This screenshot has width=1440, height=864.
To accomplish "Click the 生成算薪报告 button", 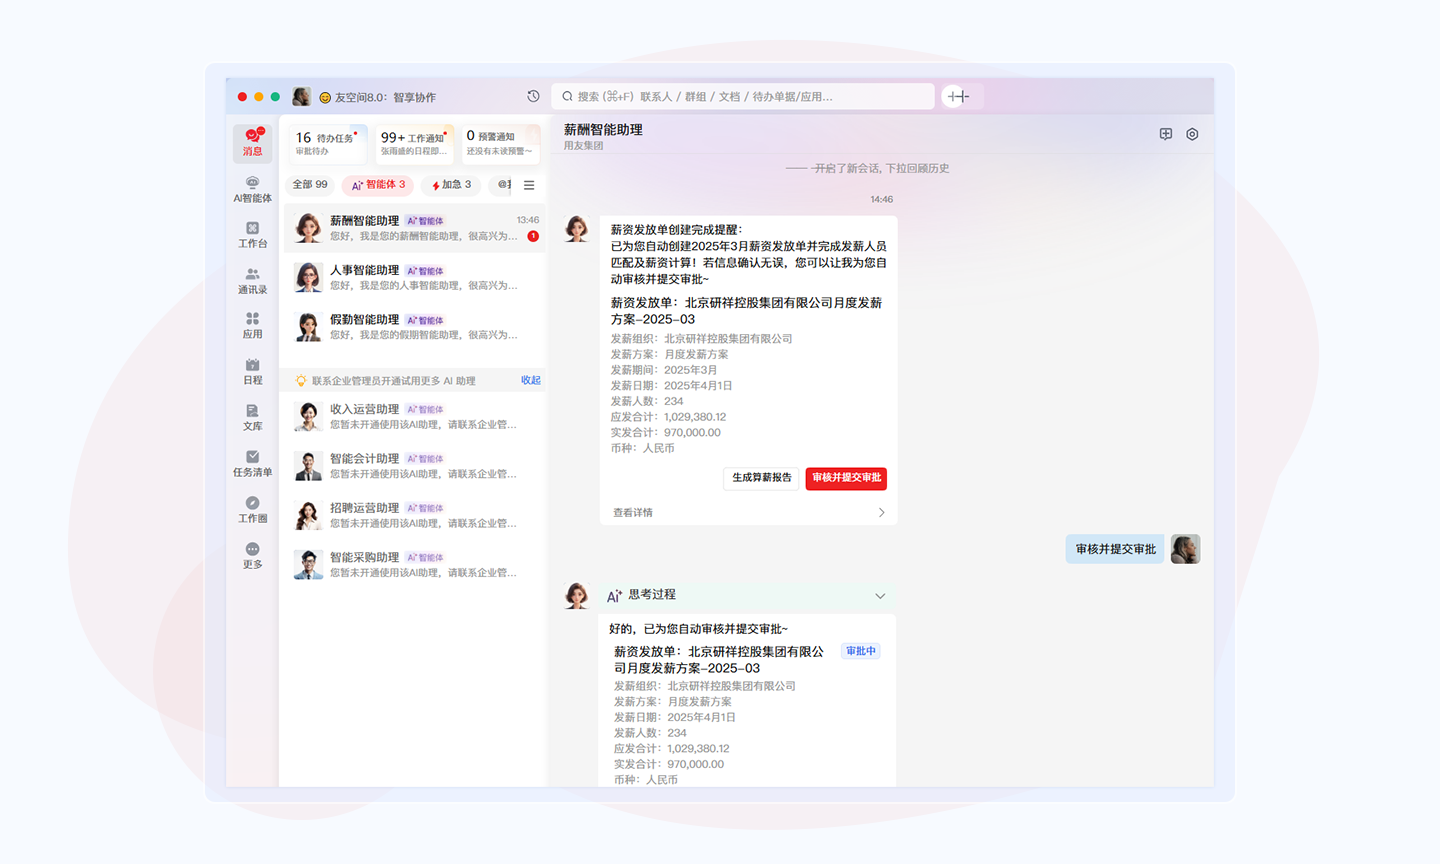I will click(761, 478).
